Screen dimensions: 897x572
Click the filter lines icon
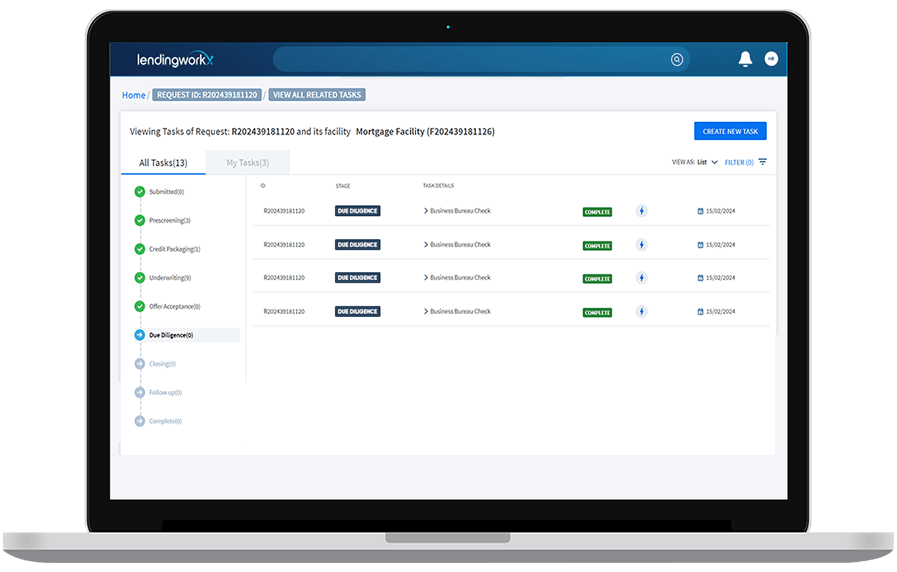pos(763,162)
